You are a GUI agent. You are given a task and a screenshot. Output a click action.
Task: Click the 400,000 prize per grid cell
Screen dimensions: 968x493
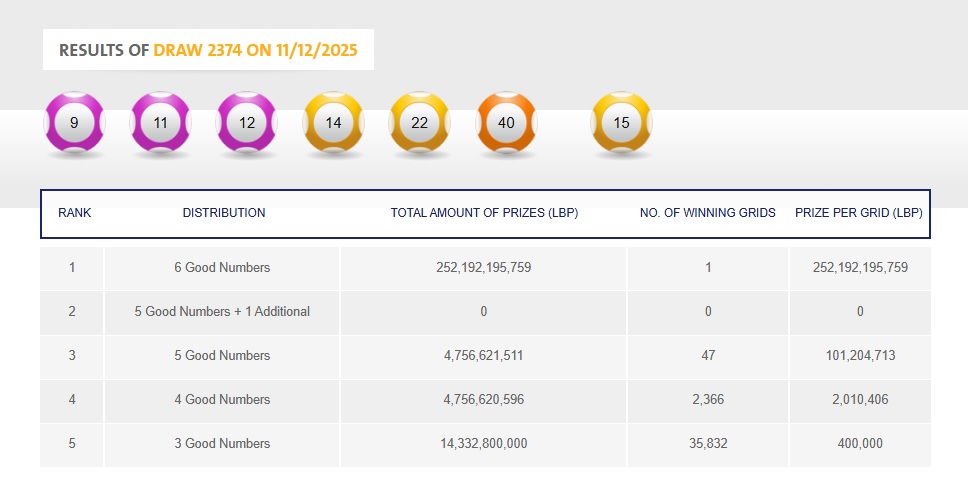pos(860,444)
